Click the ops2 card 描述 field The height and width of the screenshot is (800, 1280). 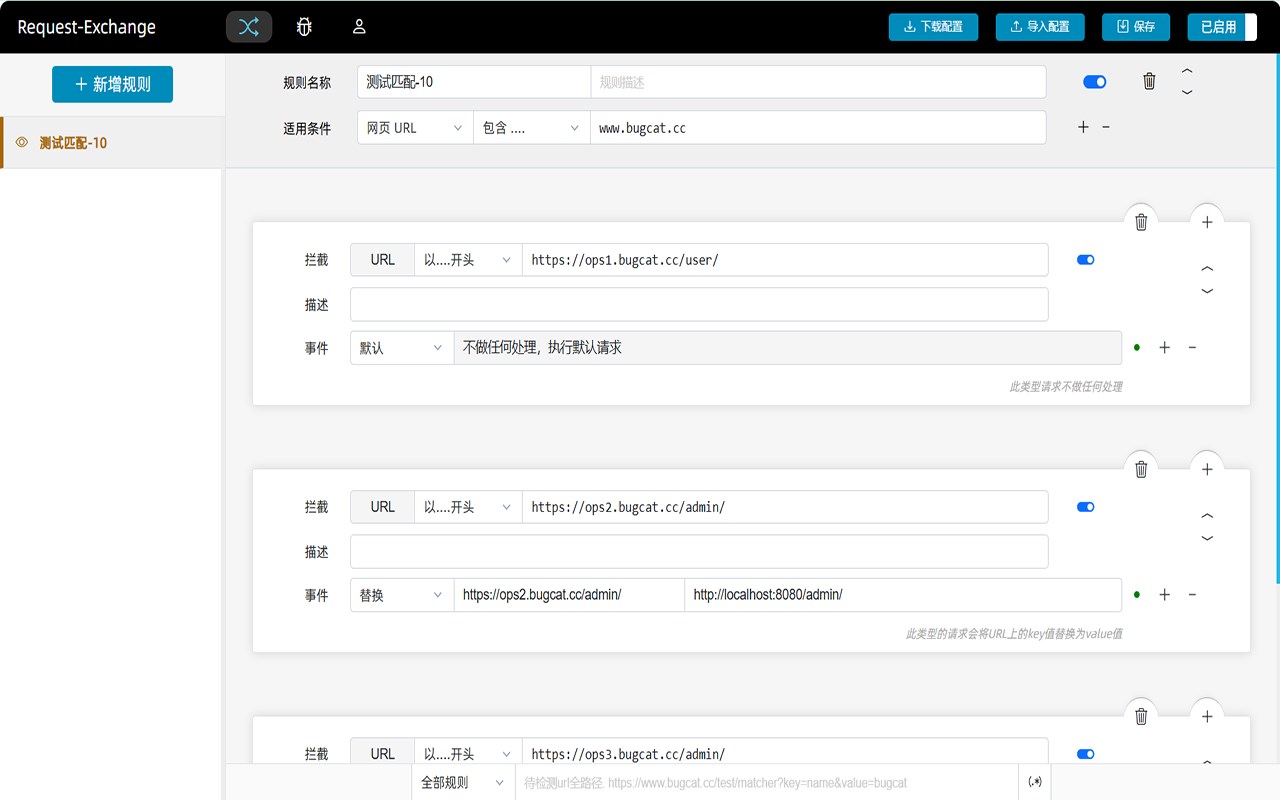click(699, 551)
